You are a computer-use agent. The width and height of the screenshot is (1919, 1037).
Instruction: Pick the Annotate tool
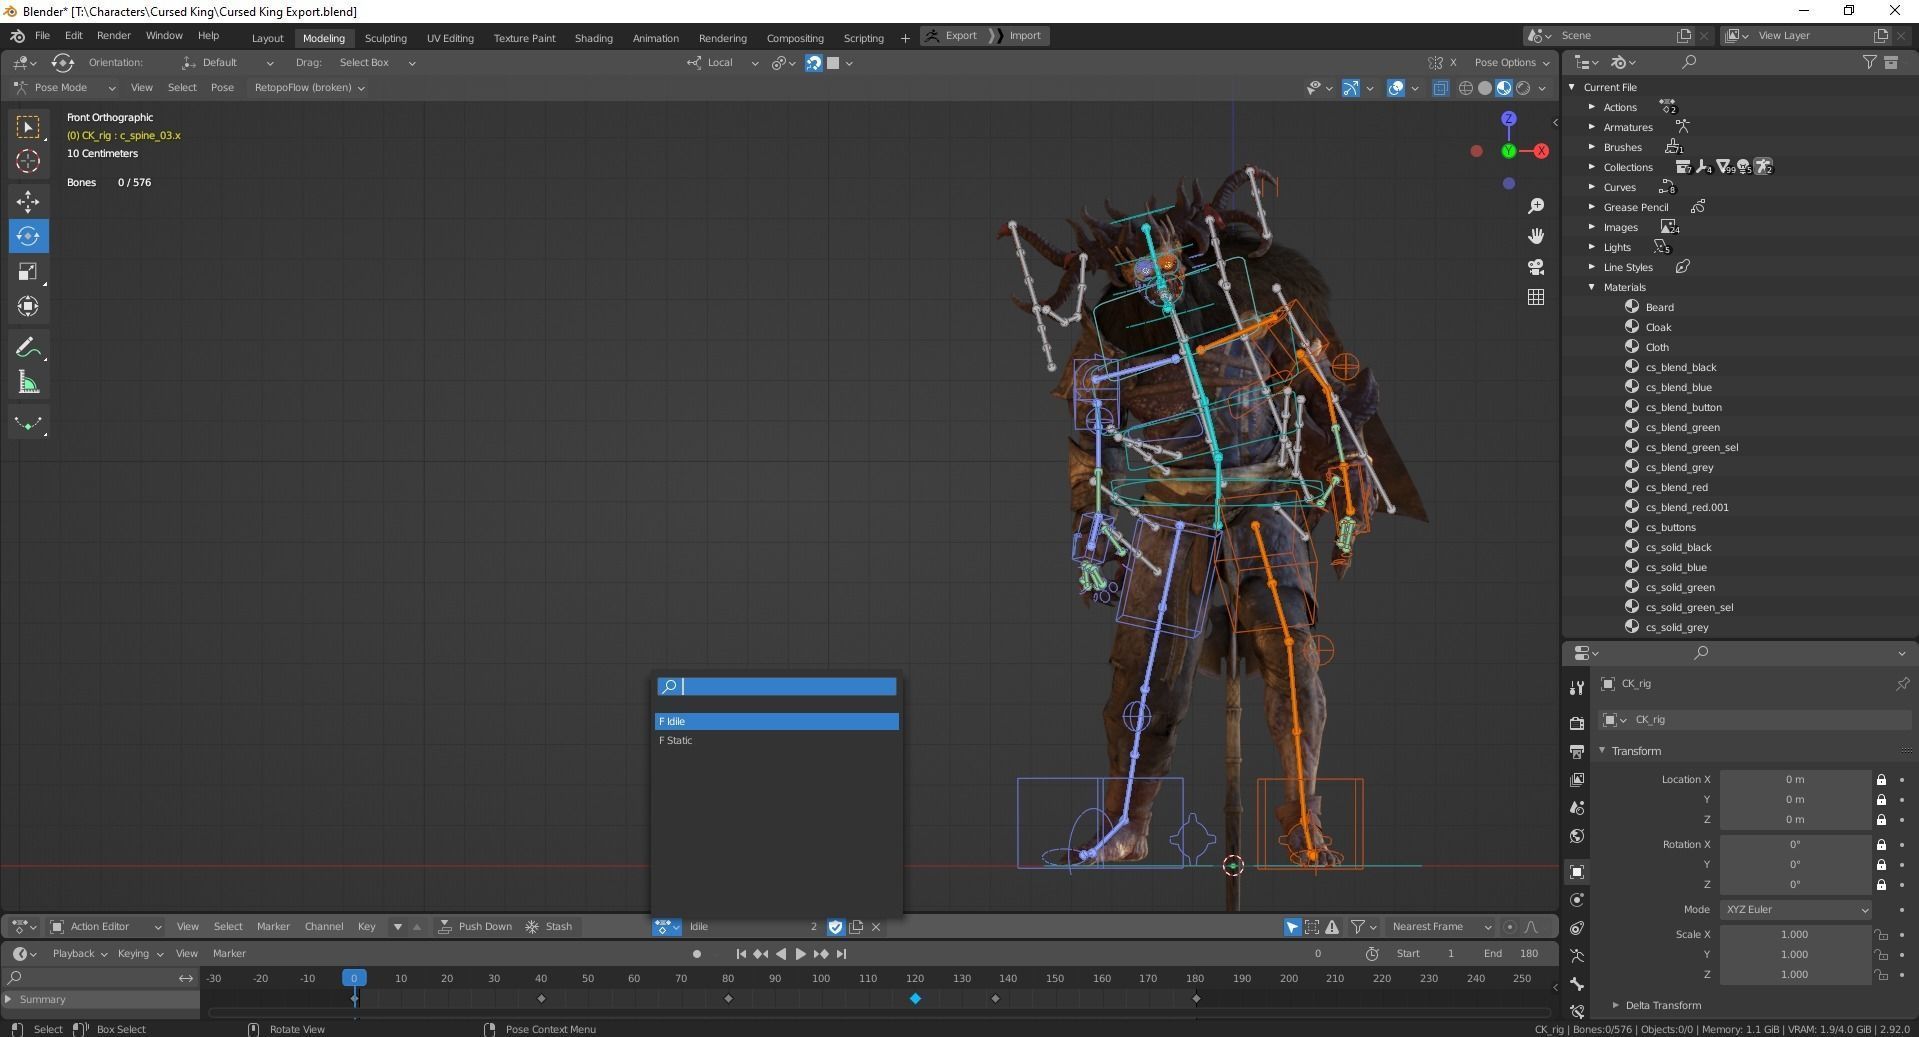coord(28,347)
